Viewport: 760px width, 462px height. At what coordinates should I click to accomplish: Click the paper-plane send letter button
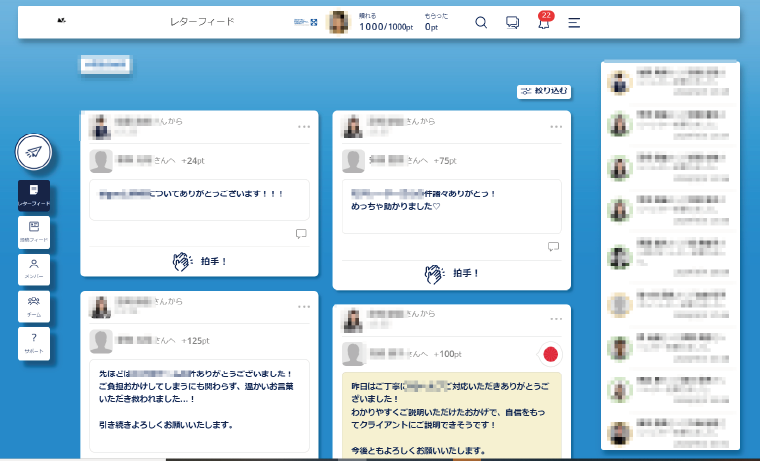pos(33,152)
